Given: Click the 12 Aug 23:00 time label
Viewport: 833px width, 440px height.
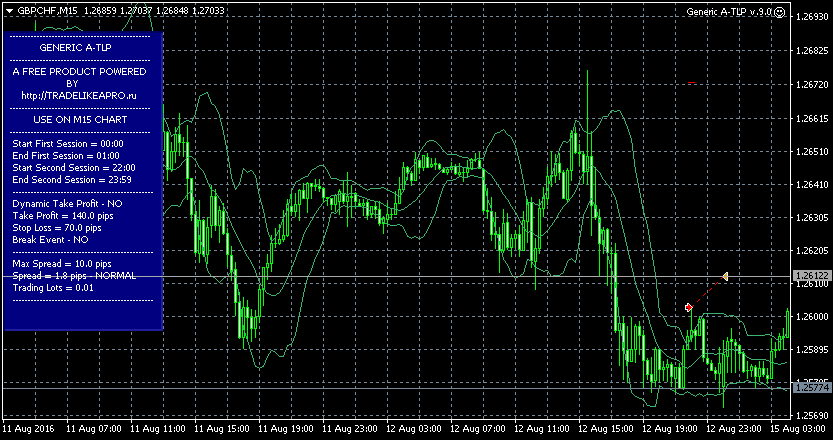Looking at the screenshot, I should point(734,428).
